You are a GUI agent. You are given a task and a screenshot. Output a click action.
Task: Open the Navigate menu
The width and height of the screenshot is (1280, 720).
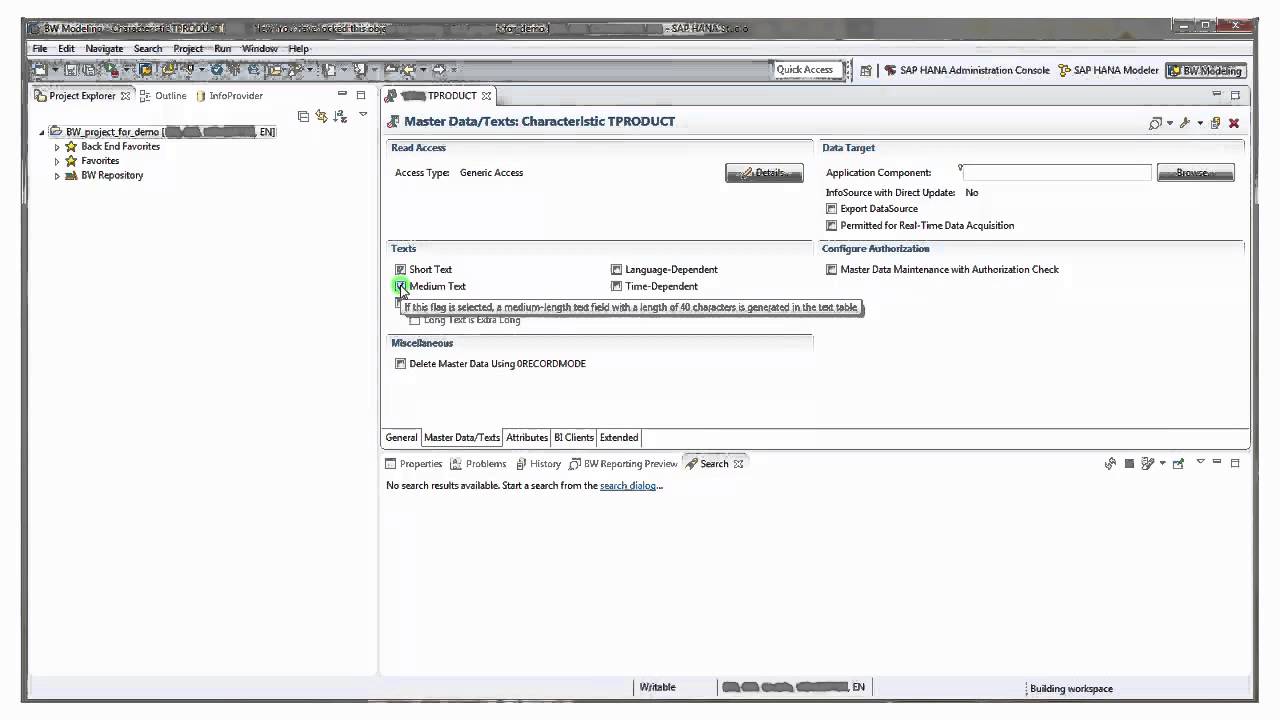coord(104,48)
